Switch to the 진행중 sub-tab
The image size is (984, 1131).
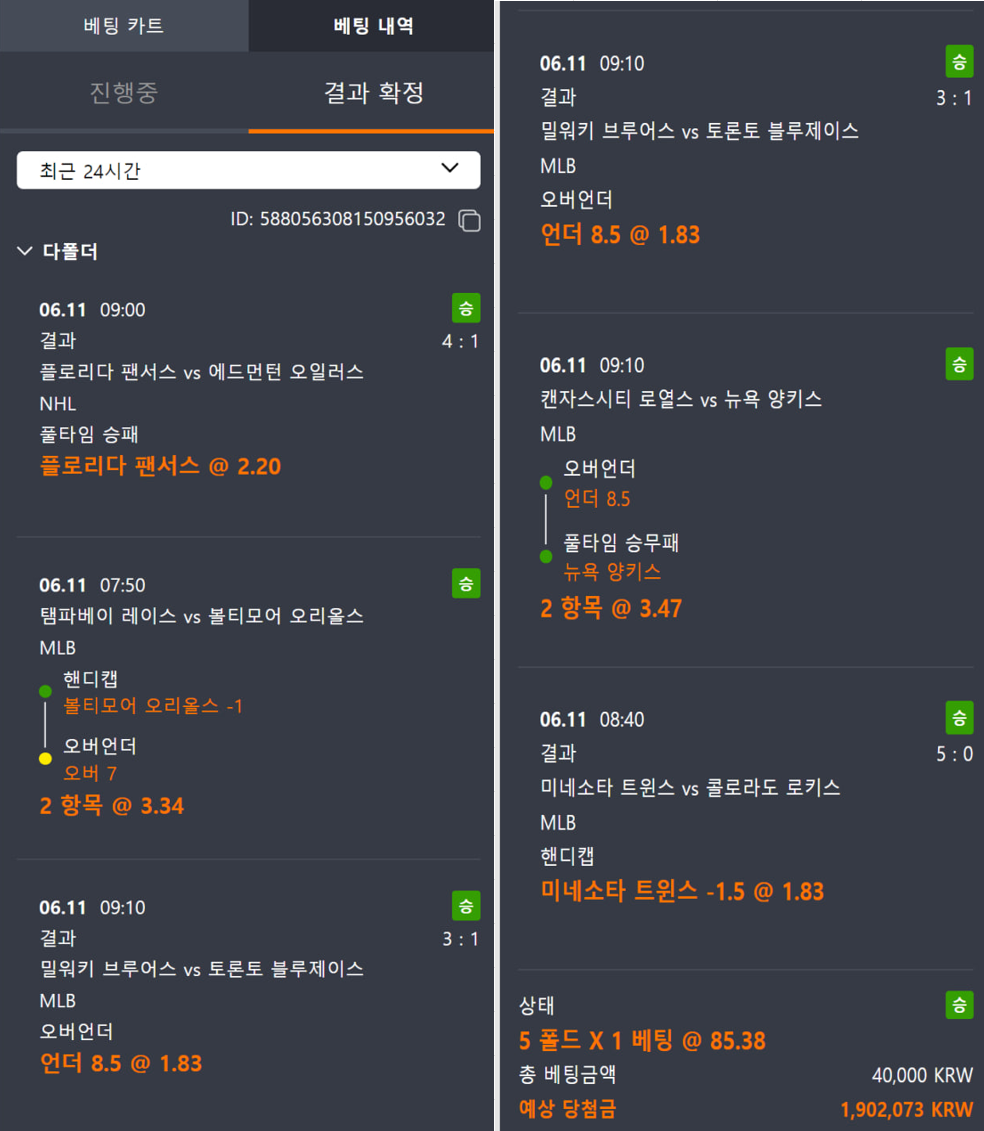pos(124,92)
